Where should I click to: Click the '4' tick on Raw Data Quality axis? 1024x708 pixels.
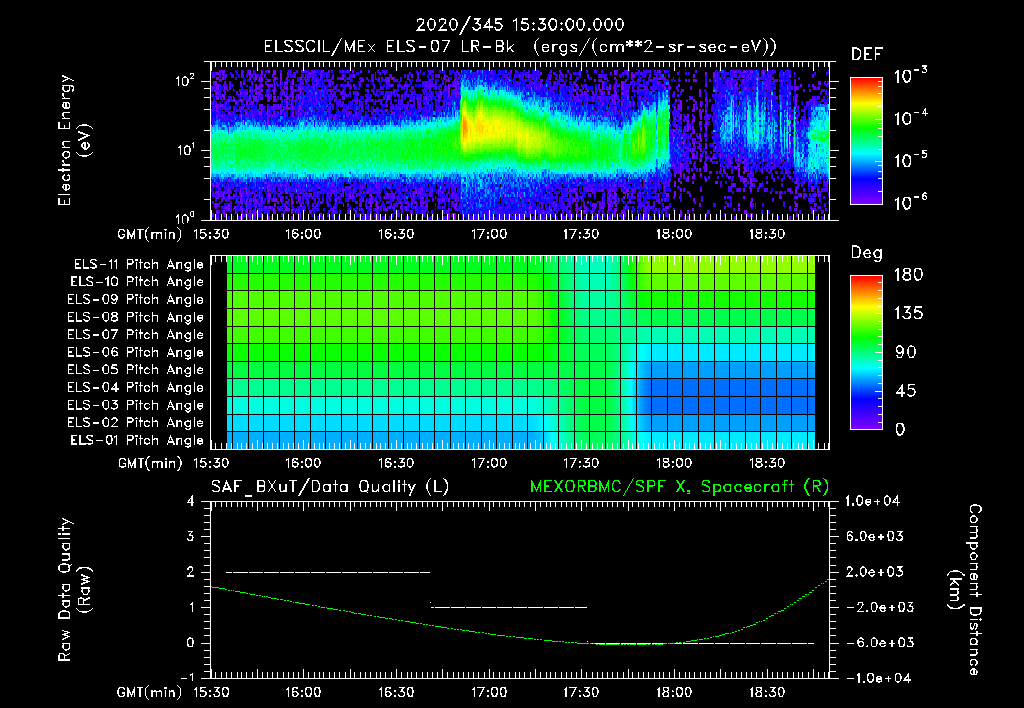[x=191, y=501]
